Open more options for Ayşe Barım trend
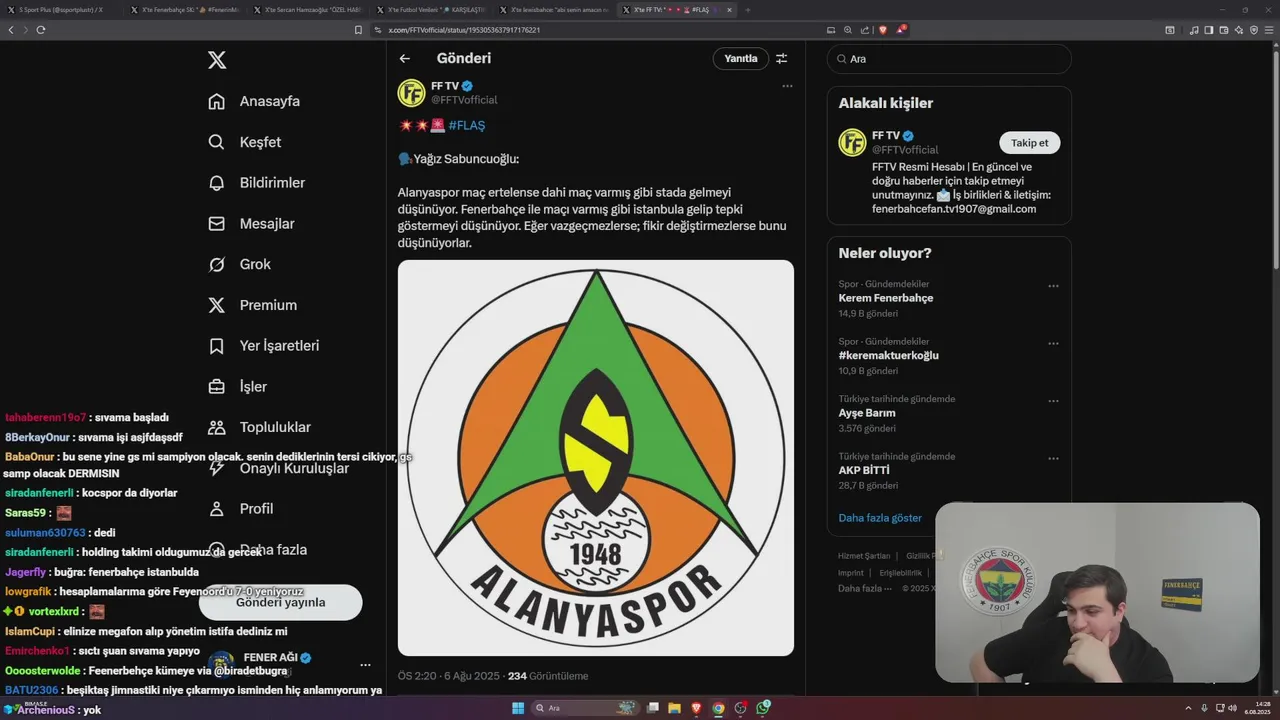 (x=1053, y=401)
